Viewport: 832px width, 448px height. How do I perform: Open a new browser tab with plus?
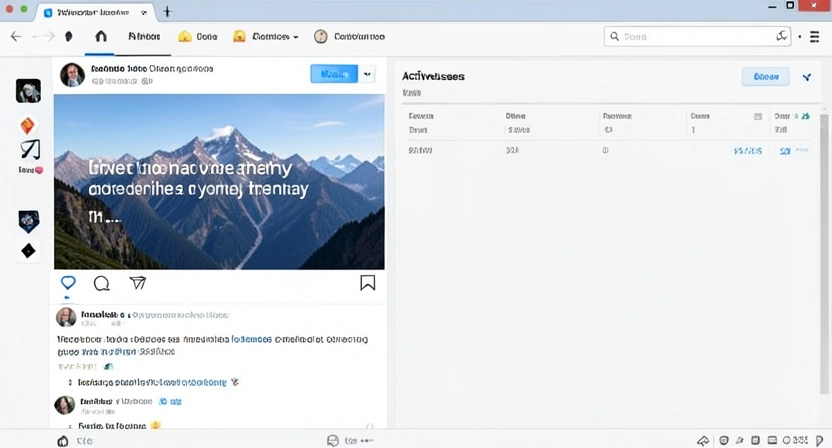tap(167, 11)
